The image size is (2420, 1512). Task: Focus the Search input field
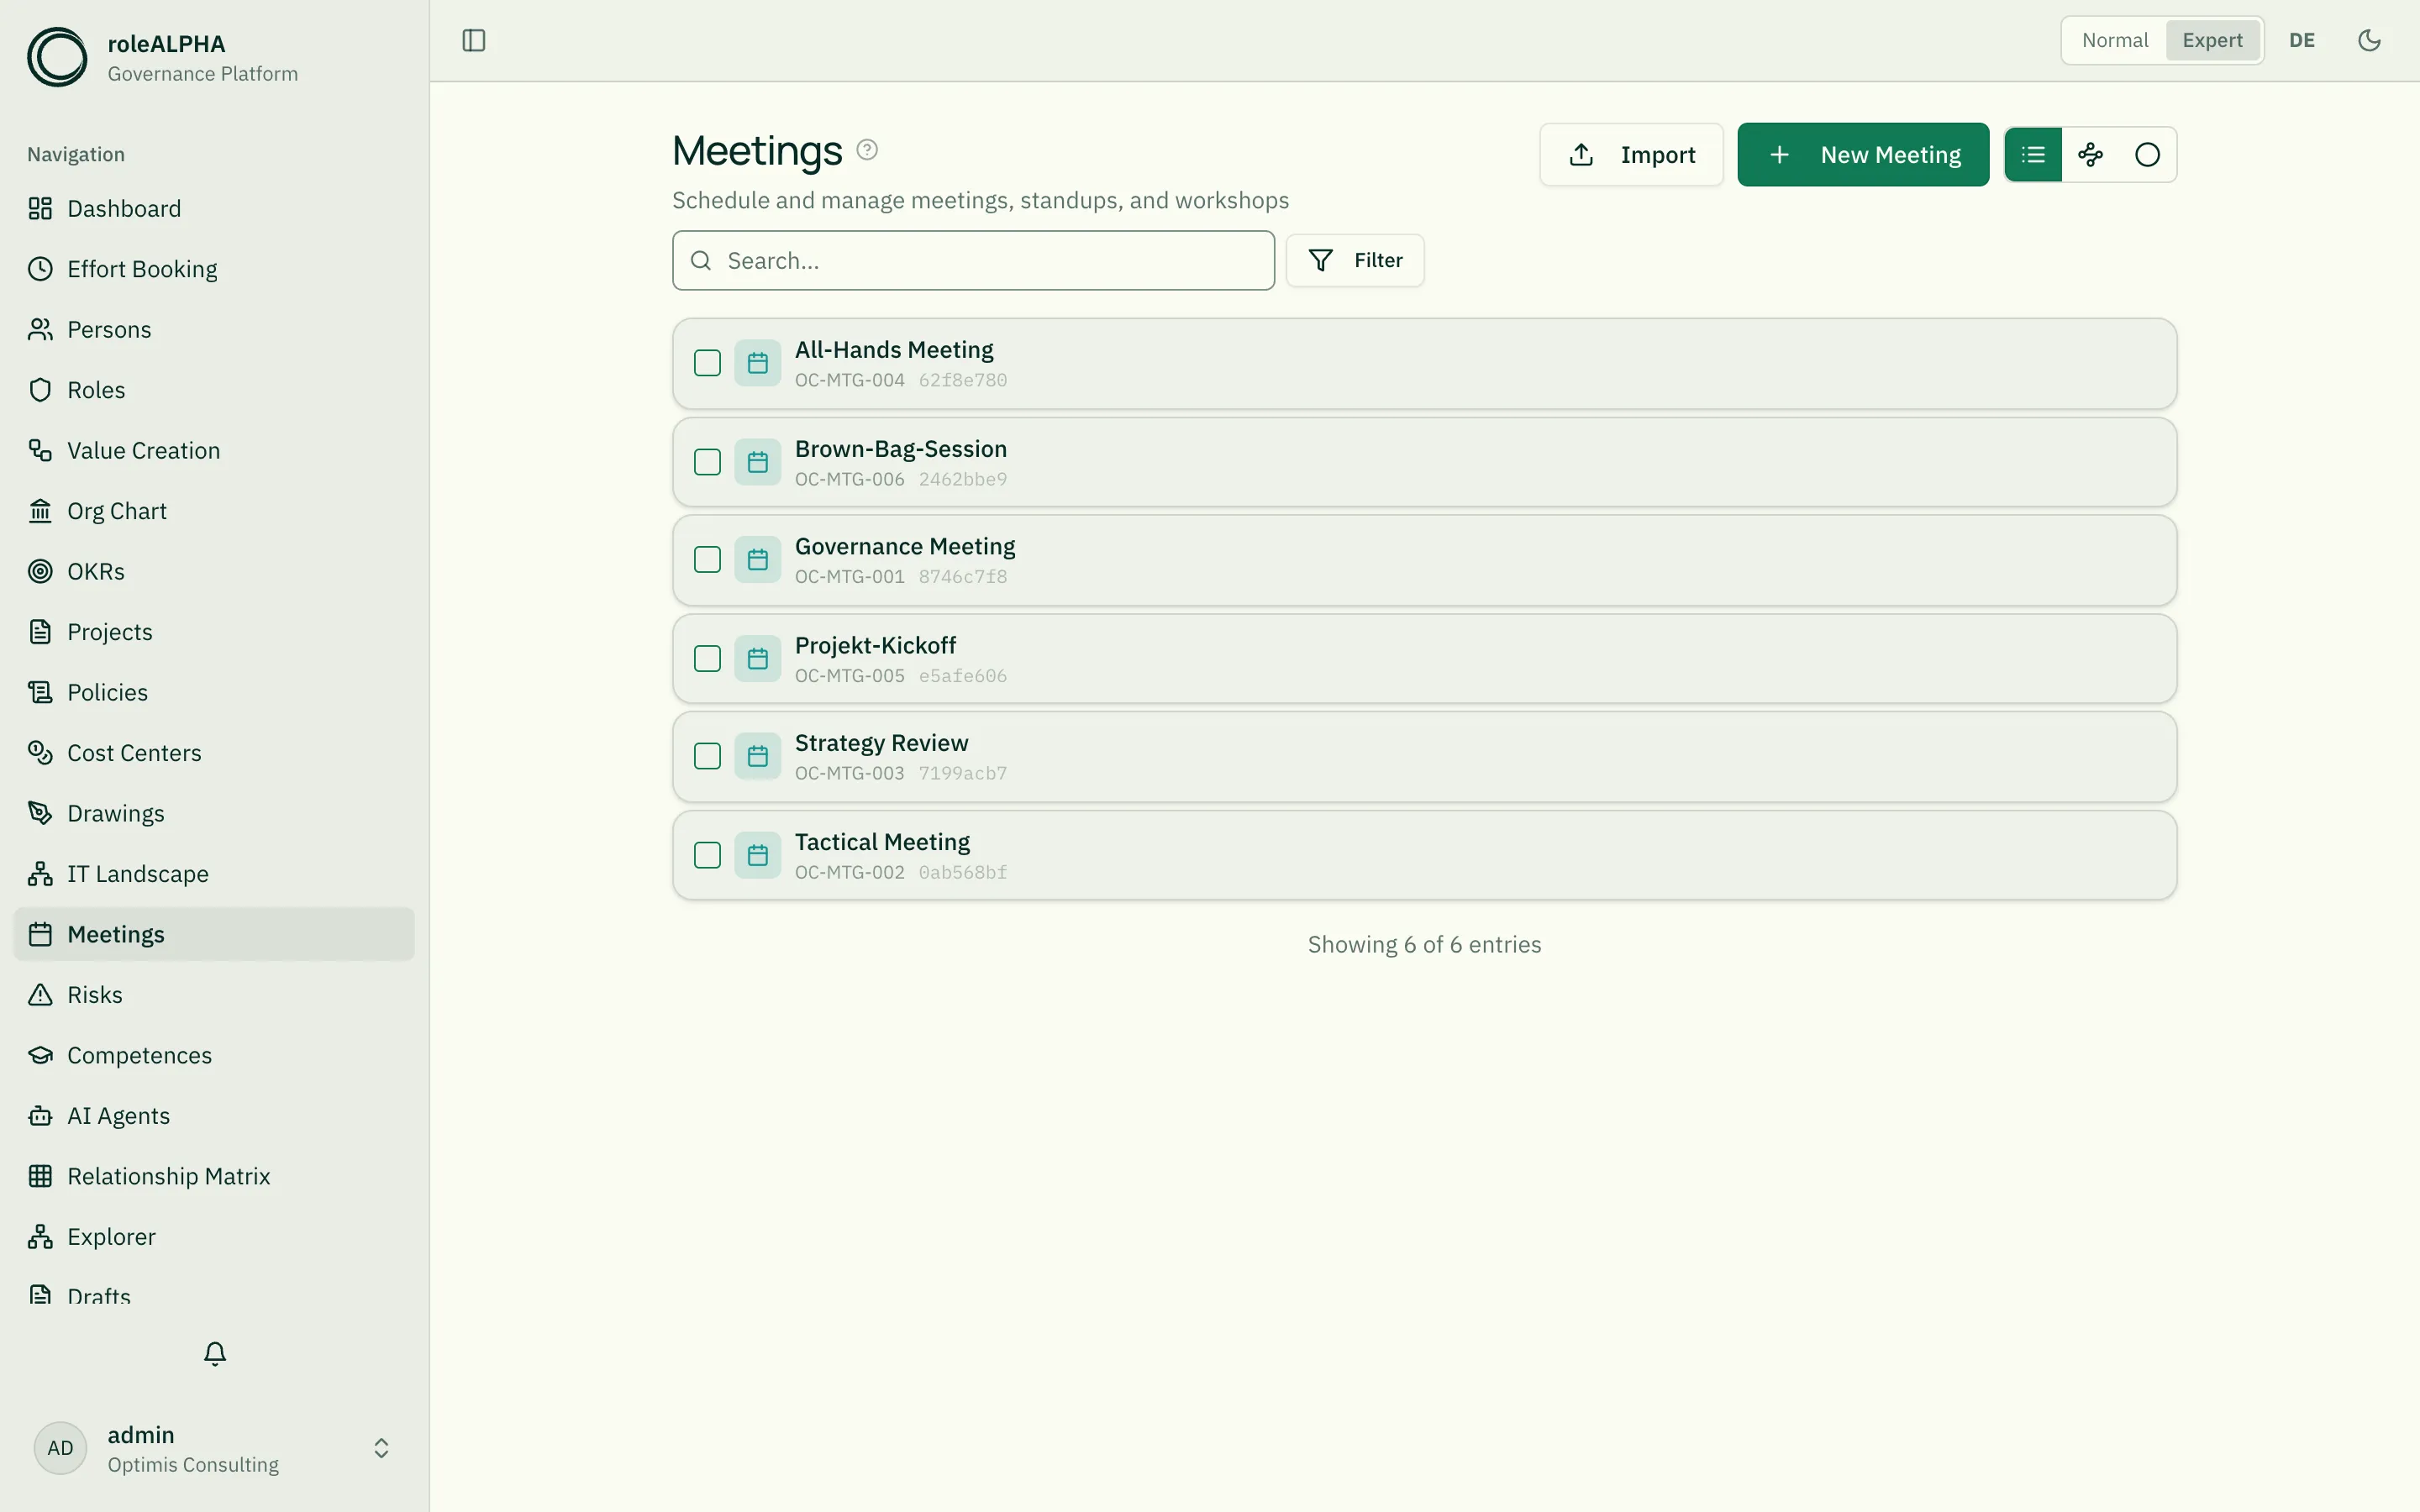(973, 261)
